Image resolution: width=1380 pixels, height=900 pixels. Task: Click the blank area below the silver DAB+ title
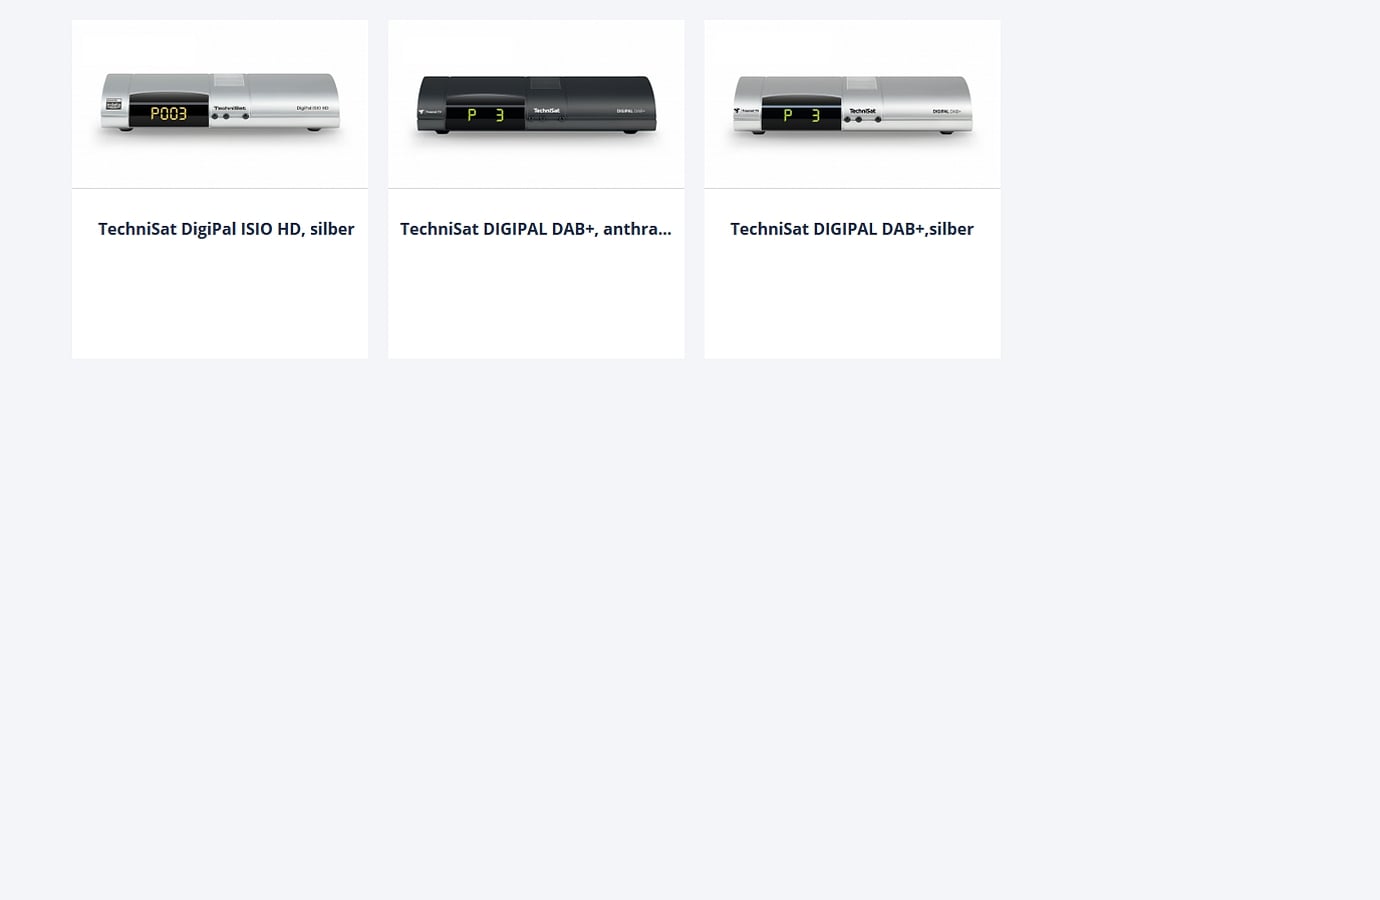point(852,300)
